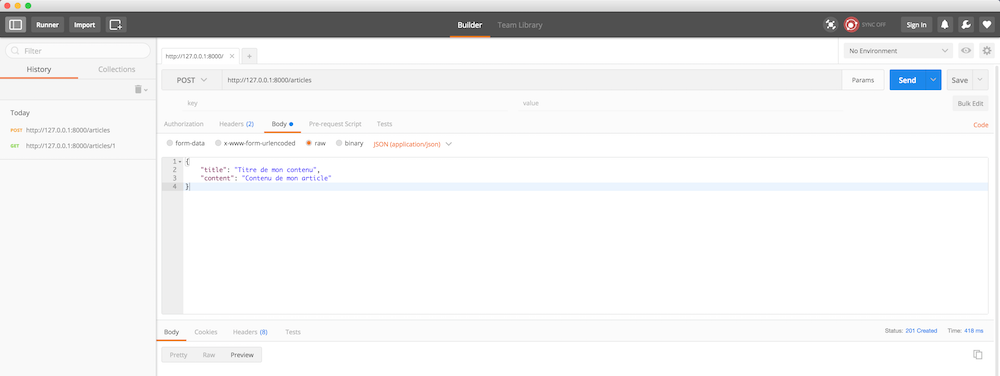Image resolution: width=1000 pixels, height=376 pixels.
Task: Select x-www-form-urlencoded body type
Action: (218, 143)
